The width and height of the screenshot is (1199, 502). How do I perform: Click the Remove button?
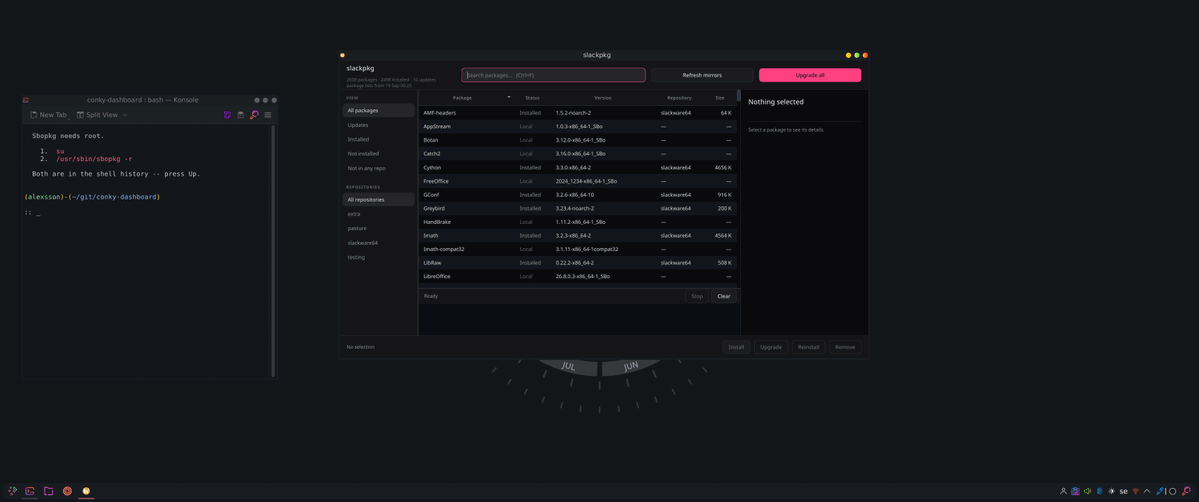point(845,347)
